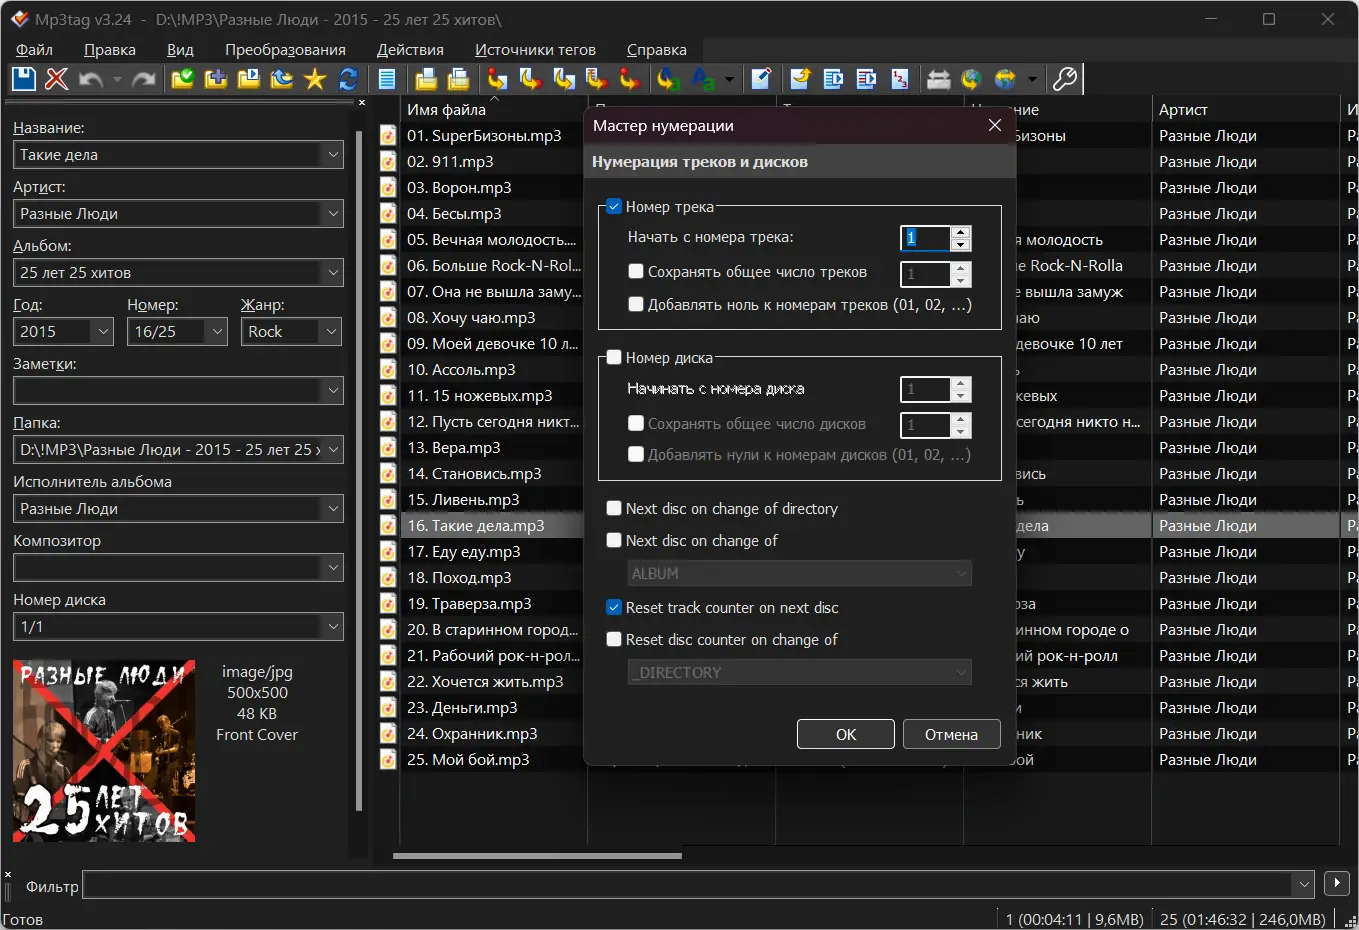Open the Extended Tags list icon
This screenshot has height=930, width=1359.
pos(387,79)
